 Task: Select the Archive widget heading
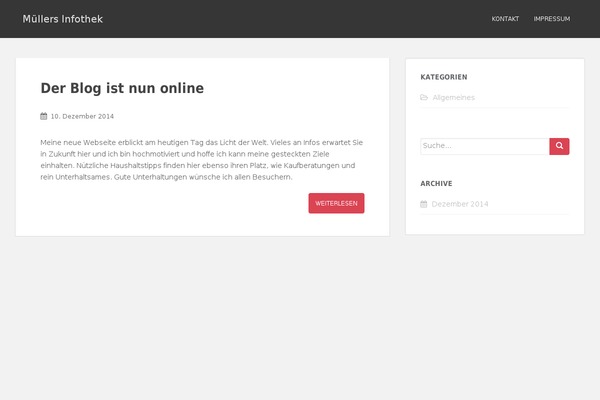pos(436,183)
